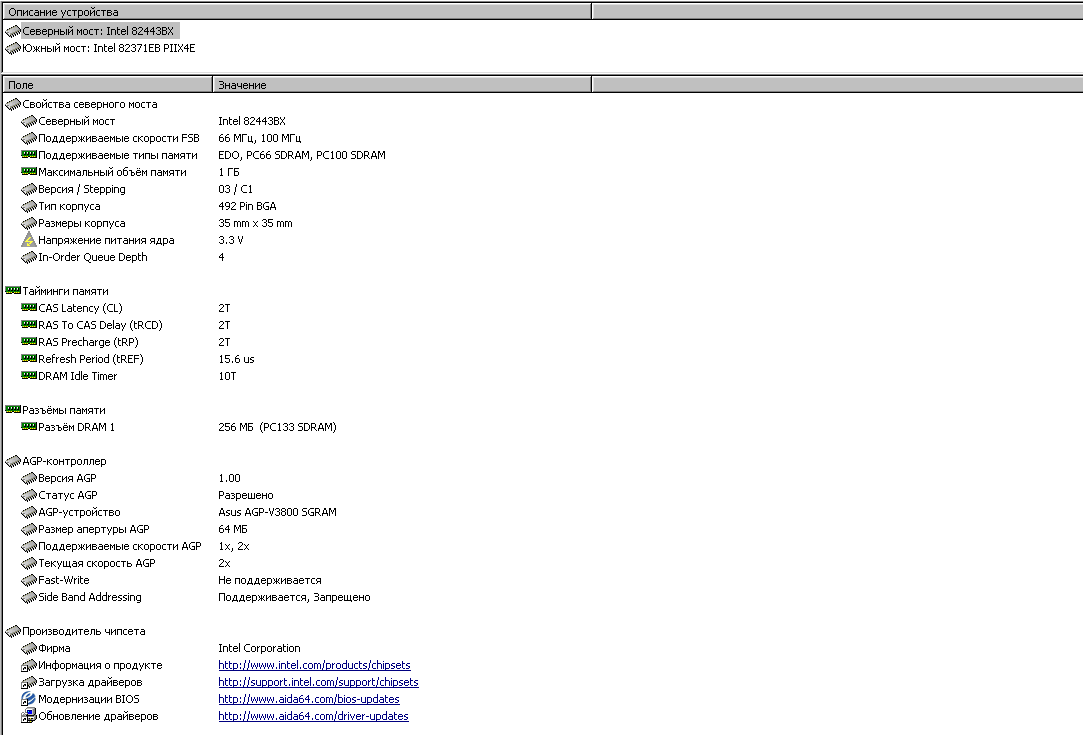1083x735 pixels.
Task: Click the value 256 МБ (PC133 SDRAM)
Action: tap(278, 427)
